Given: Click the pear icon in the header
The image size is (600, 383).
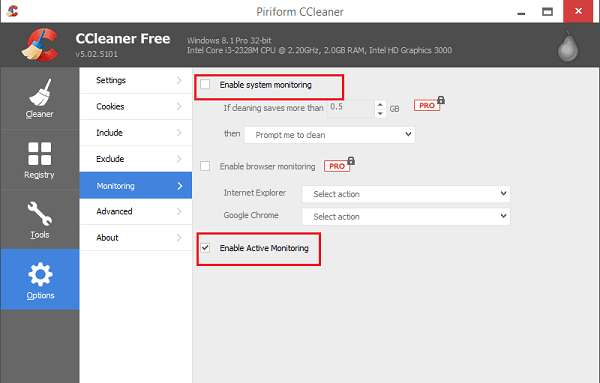Looking at the screenshot, I should (567, 47).
